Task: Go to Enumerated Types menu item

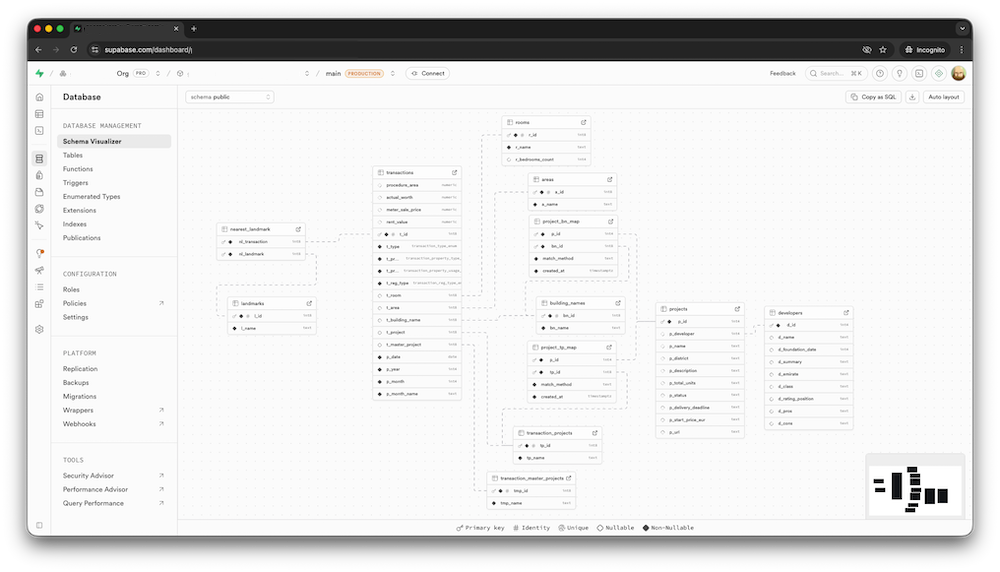Action: [91, 197]
